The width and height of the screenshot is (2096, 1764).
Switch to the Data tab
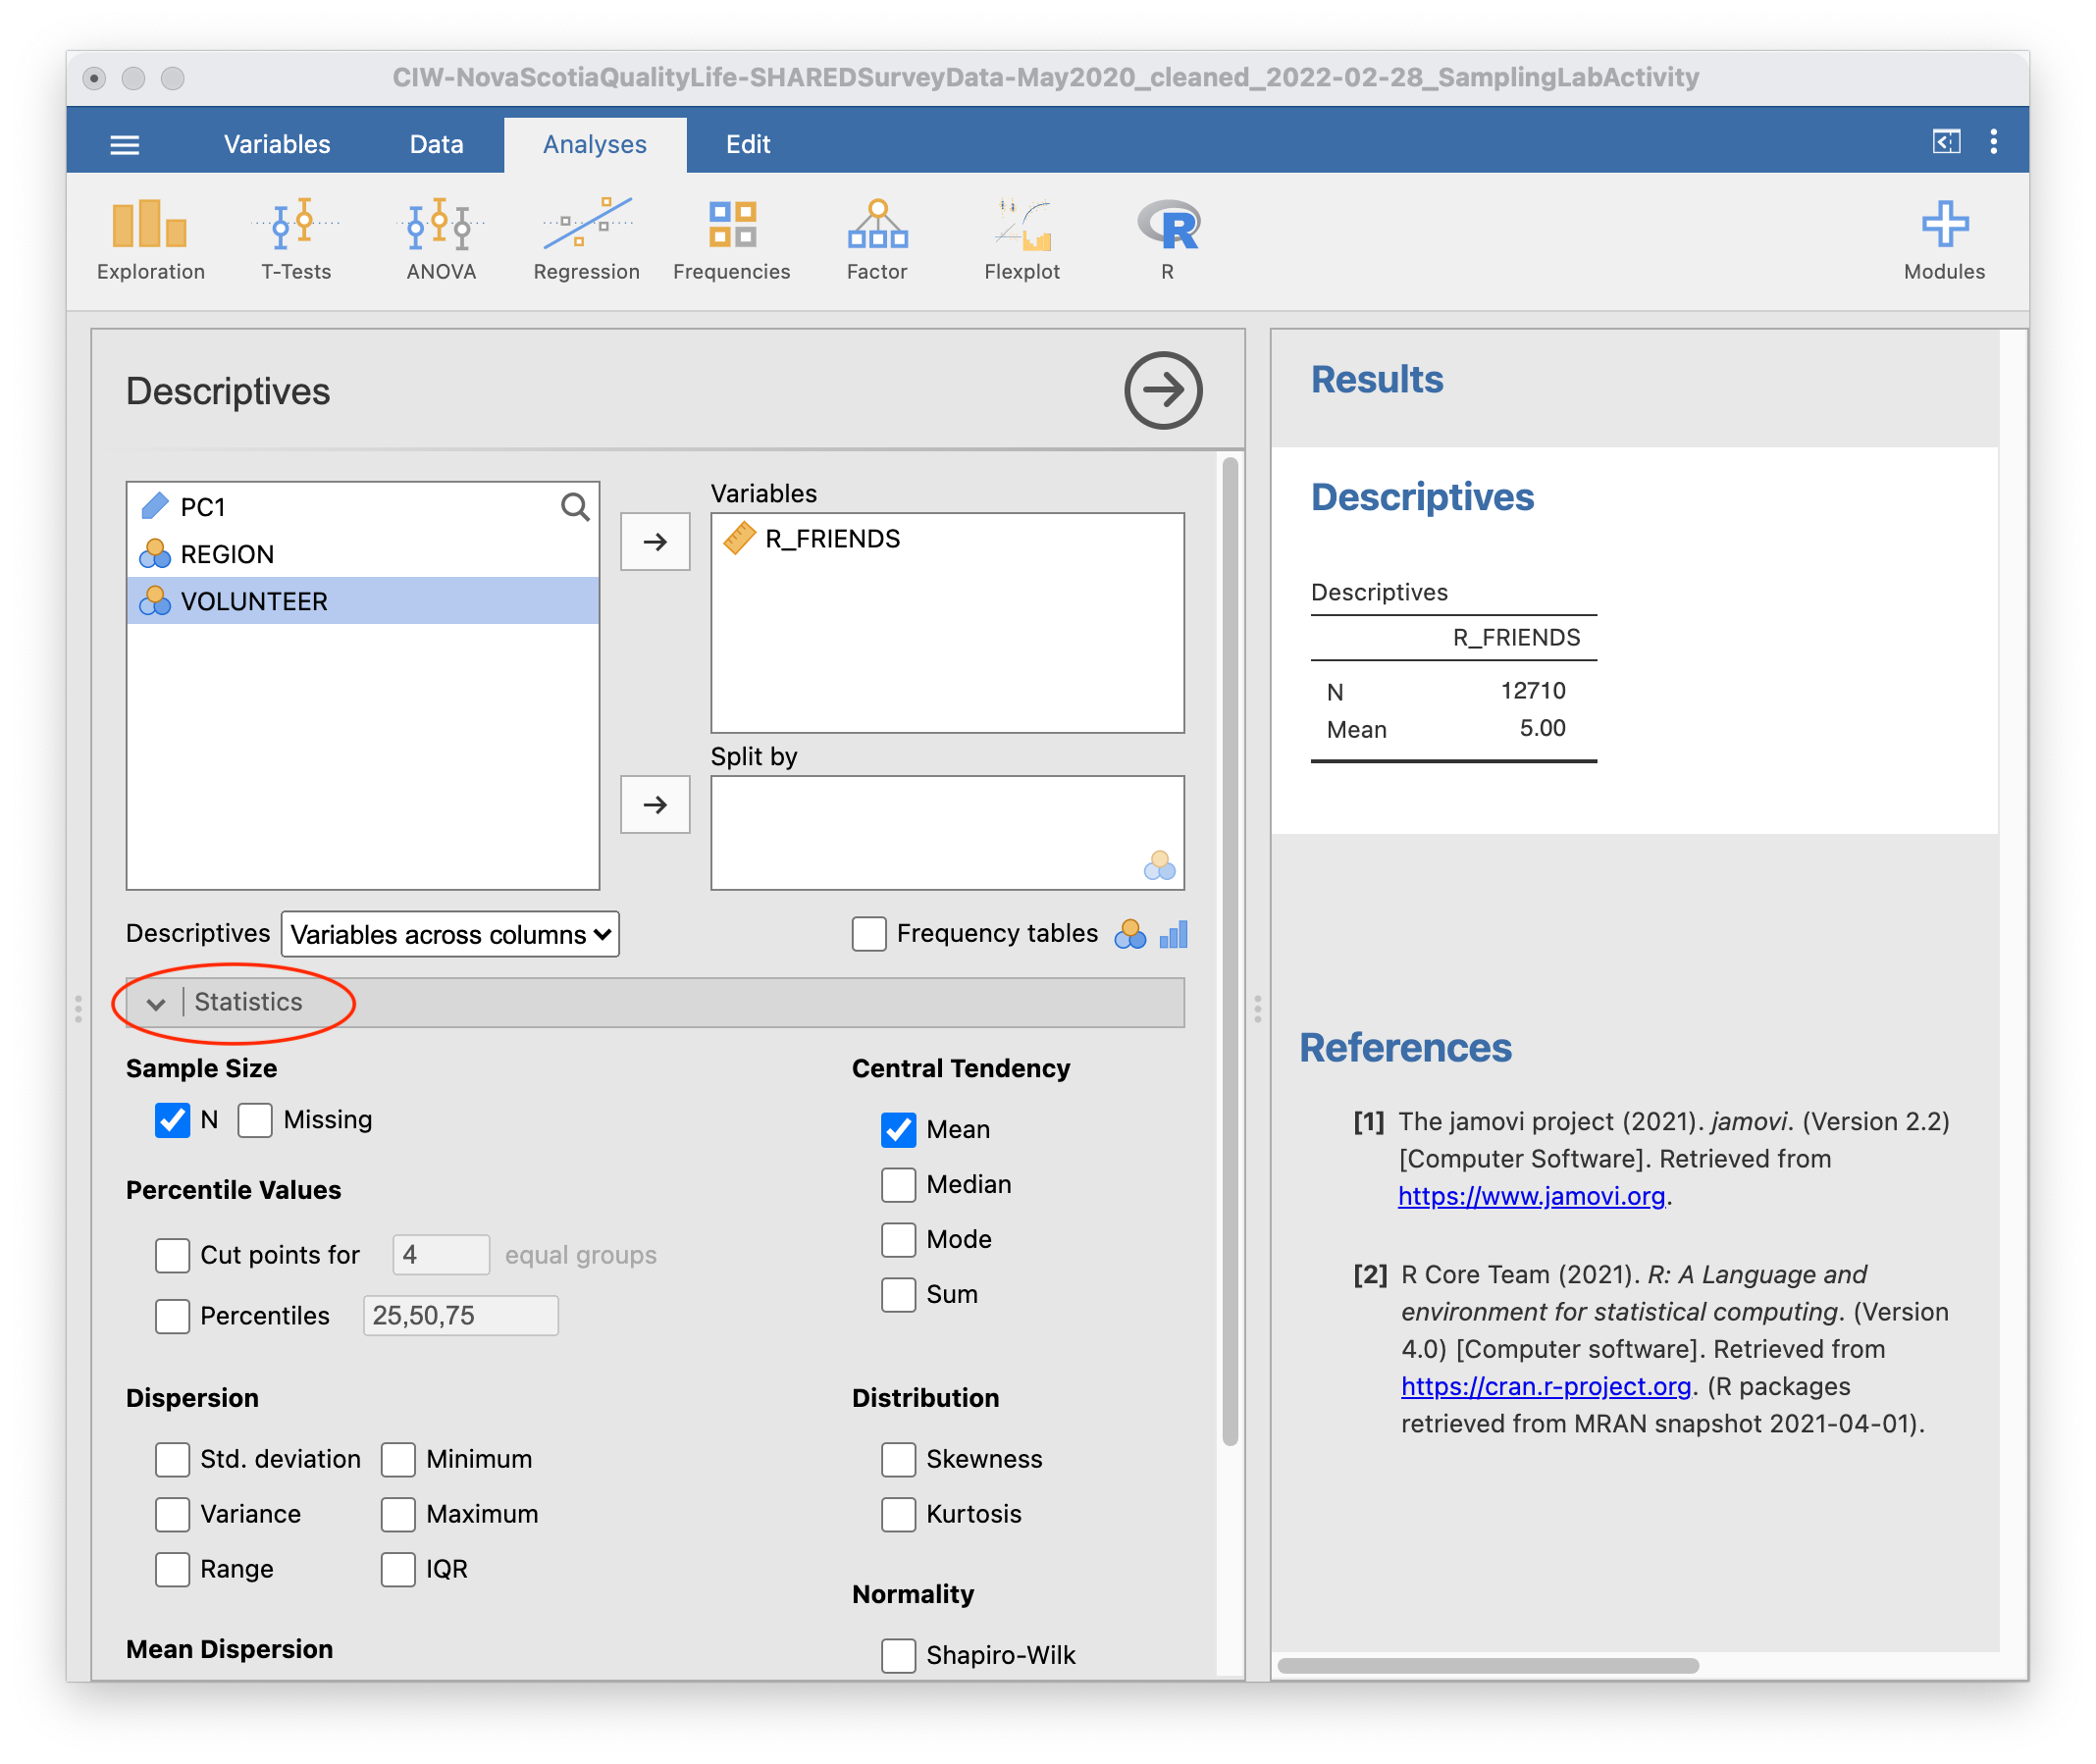click(x=436, y=144)
